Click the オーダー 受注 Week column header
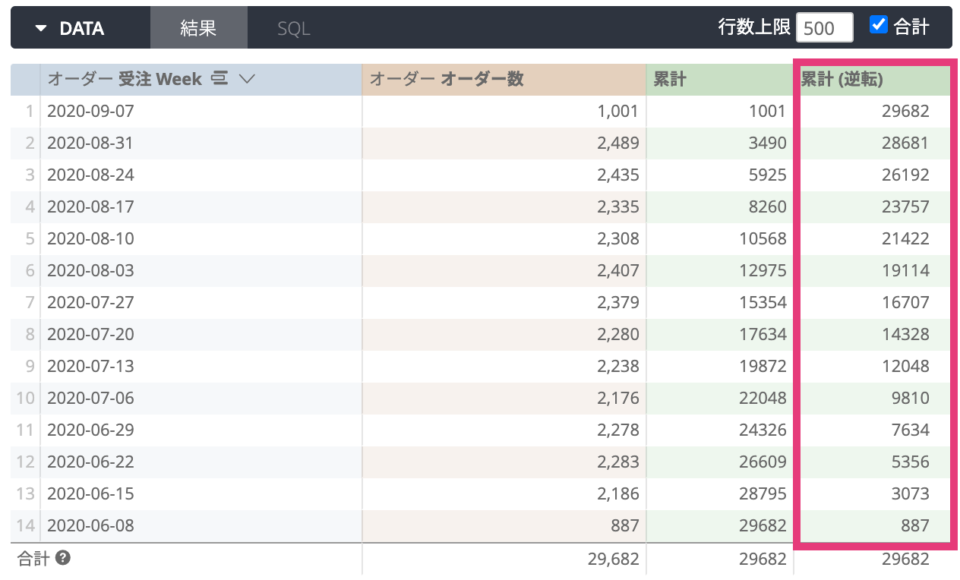 click(201, 79)
